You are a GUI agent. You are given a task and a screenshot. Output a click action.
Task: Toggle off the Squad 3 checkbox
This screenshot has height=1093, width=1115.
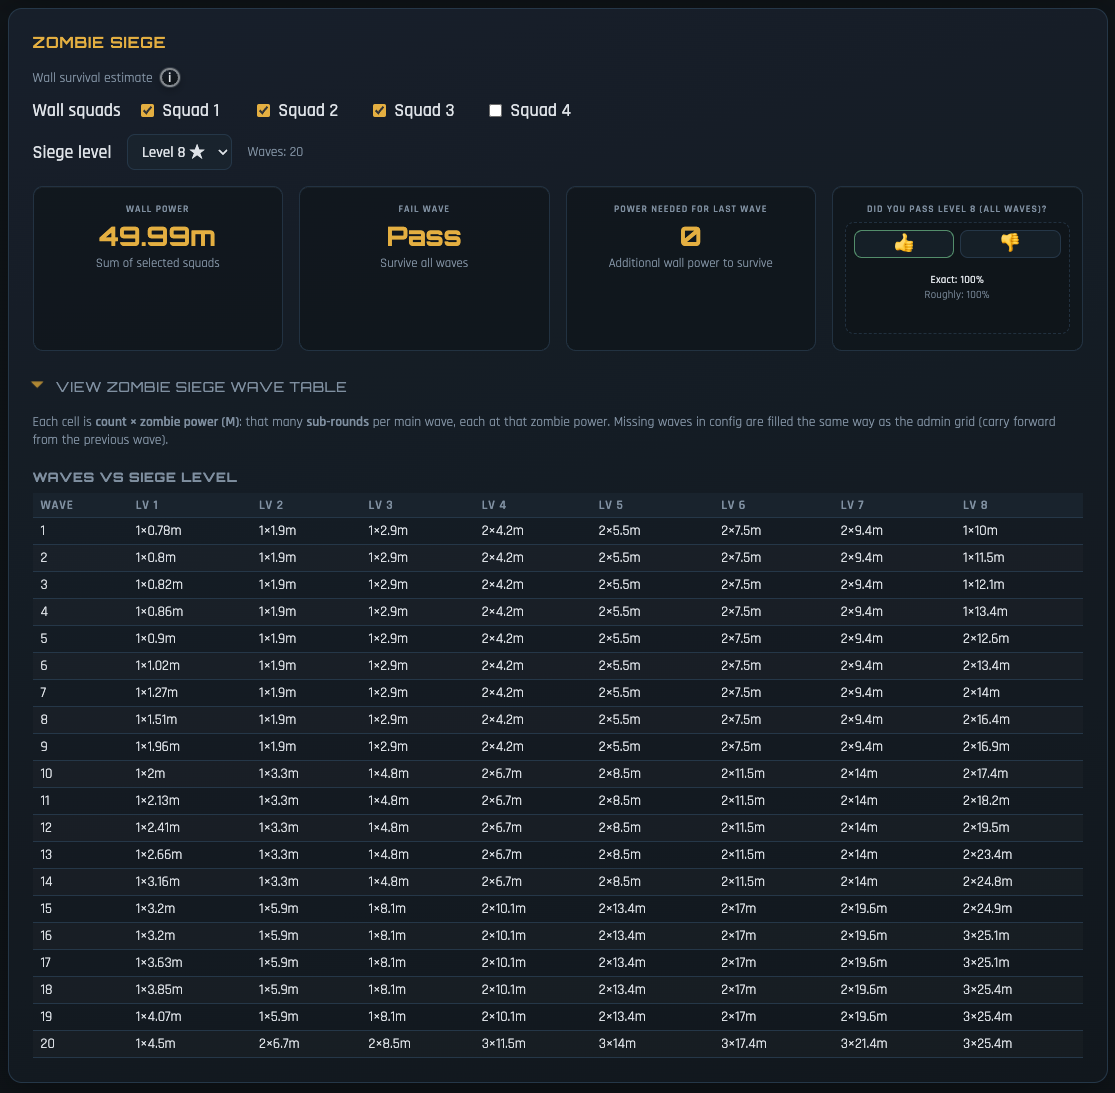pyautogui.click(x=380, y=111)
